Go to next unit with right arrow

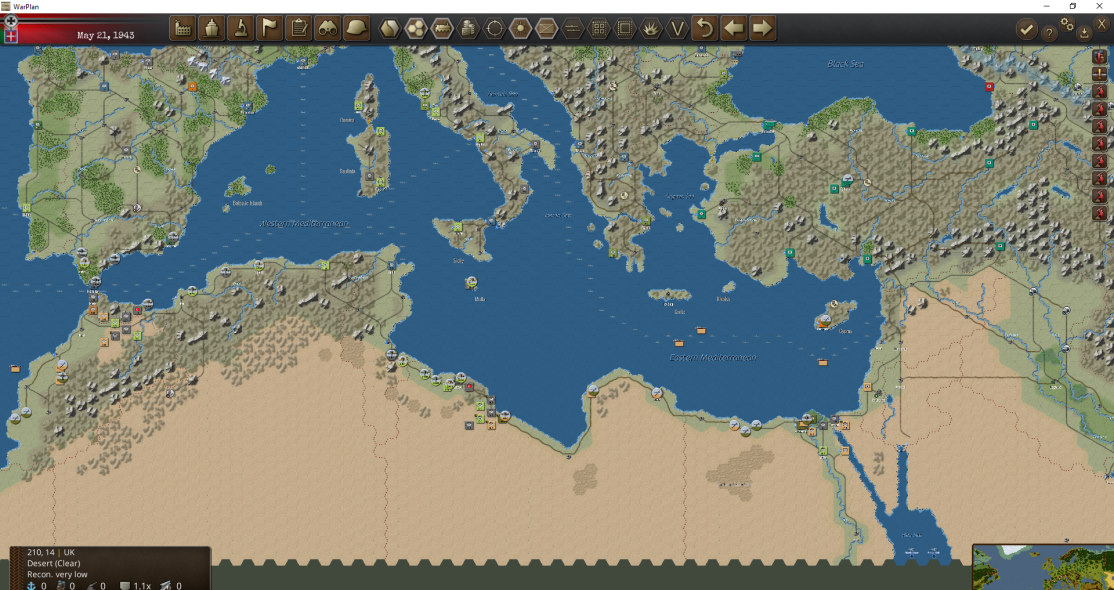pyautogui.click(x=762, y=28)
